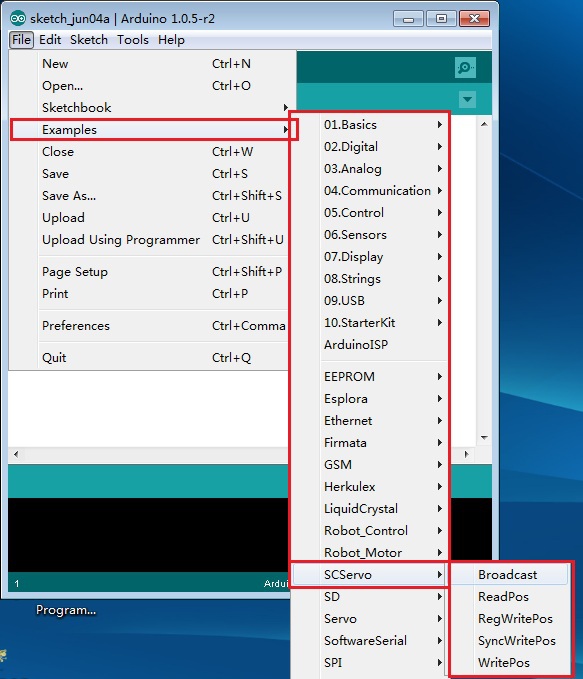Click the editor vertical scrollbar down arrow
The height and width of the screenshot is (679, 583).
pos(484,438)
